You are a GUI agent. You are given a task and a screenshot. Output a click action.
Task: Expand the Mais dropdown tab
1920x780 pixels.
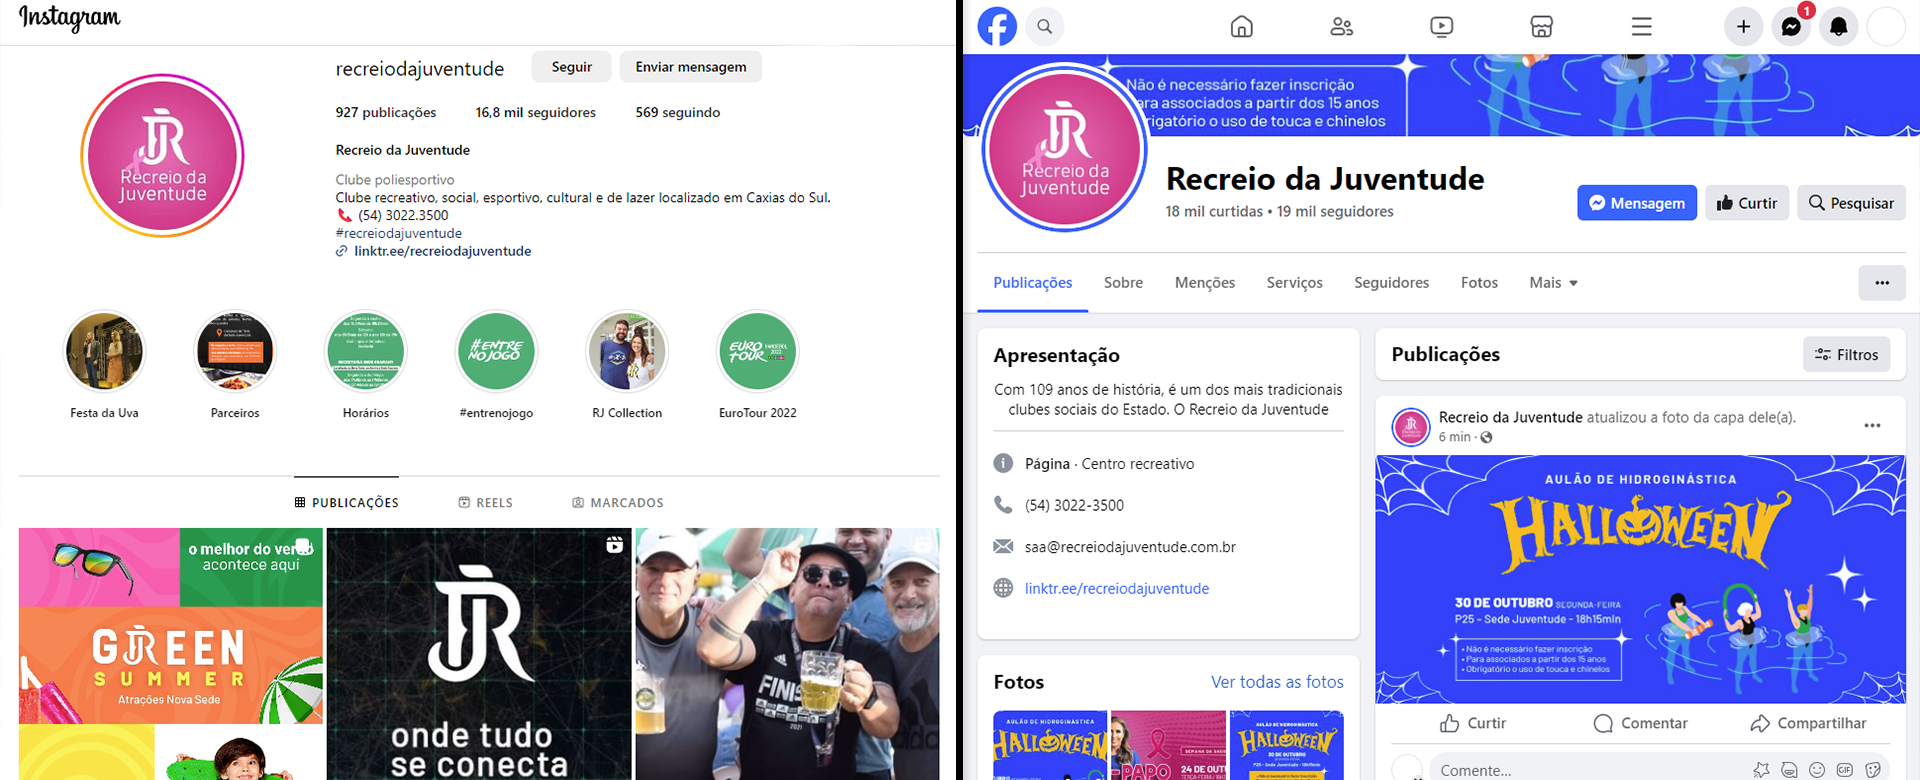click(1553, 283)
